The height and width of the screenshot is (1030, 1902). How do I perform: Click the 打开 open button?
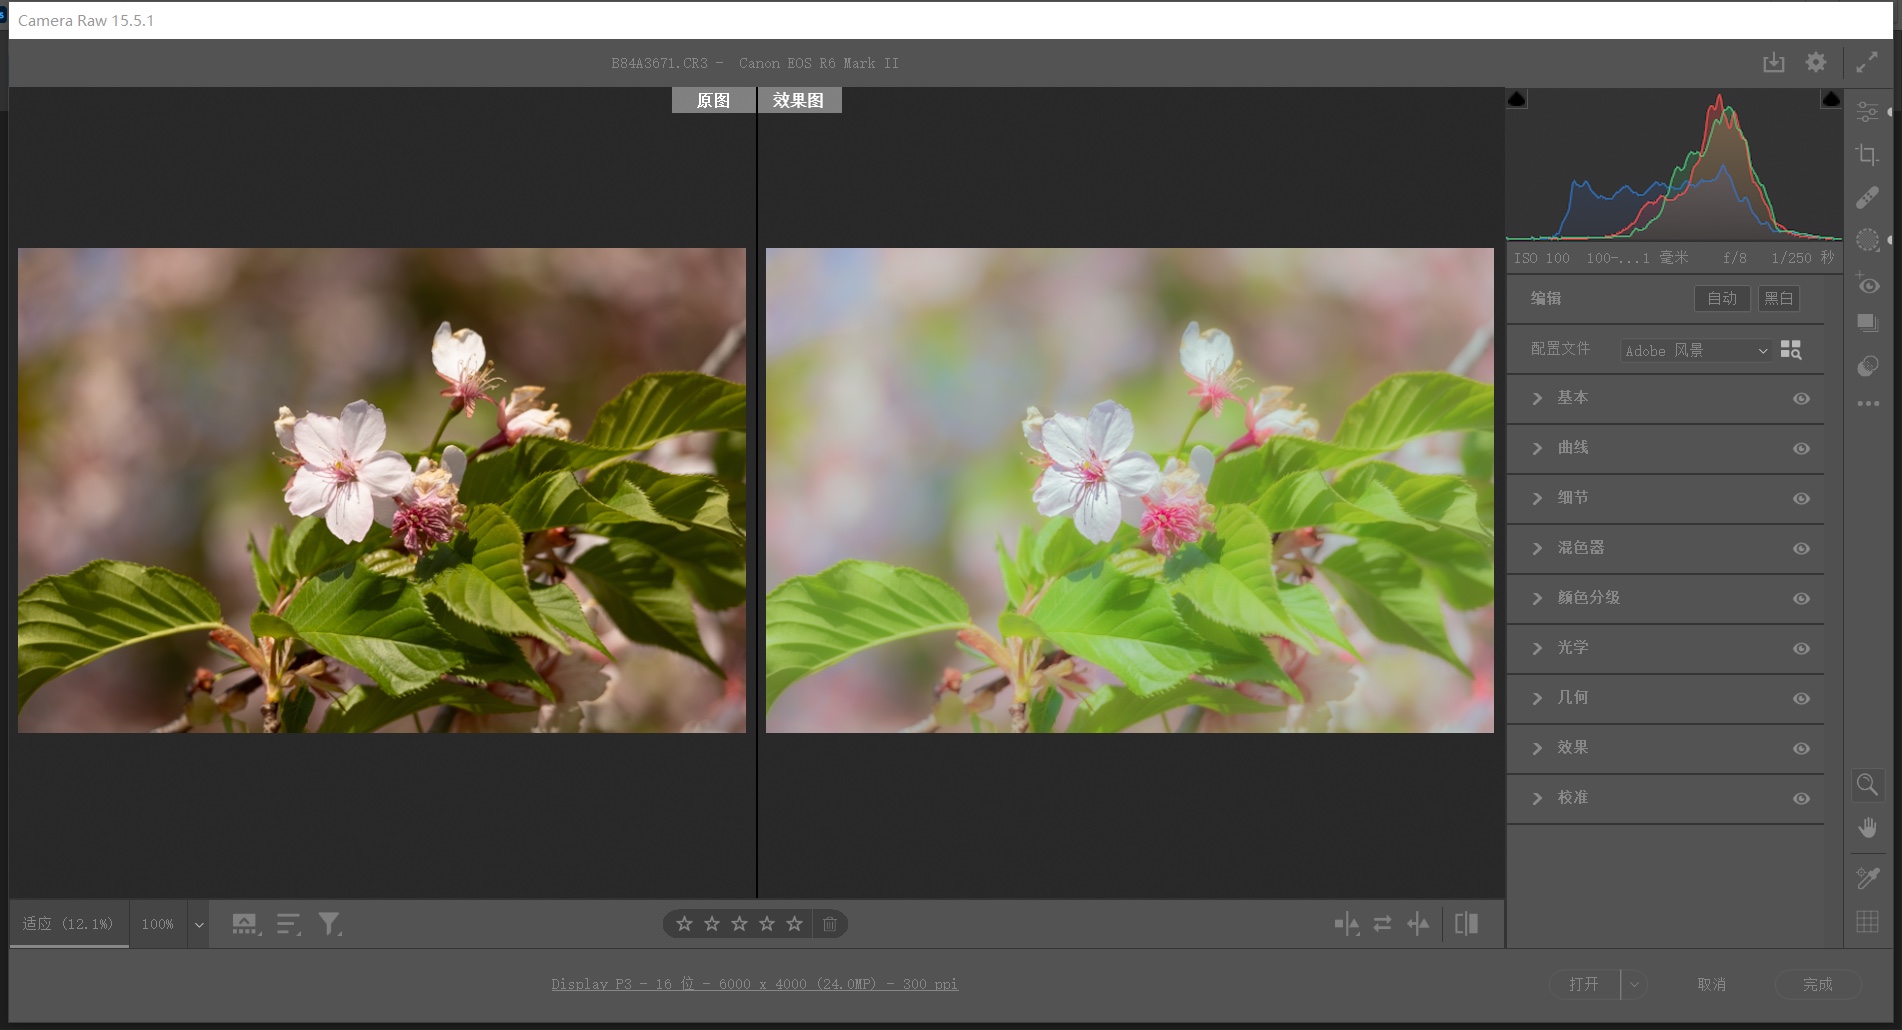[x=1584, y=984]
